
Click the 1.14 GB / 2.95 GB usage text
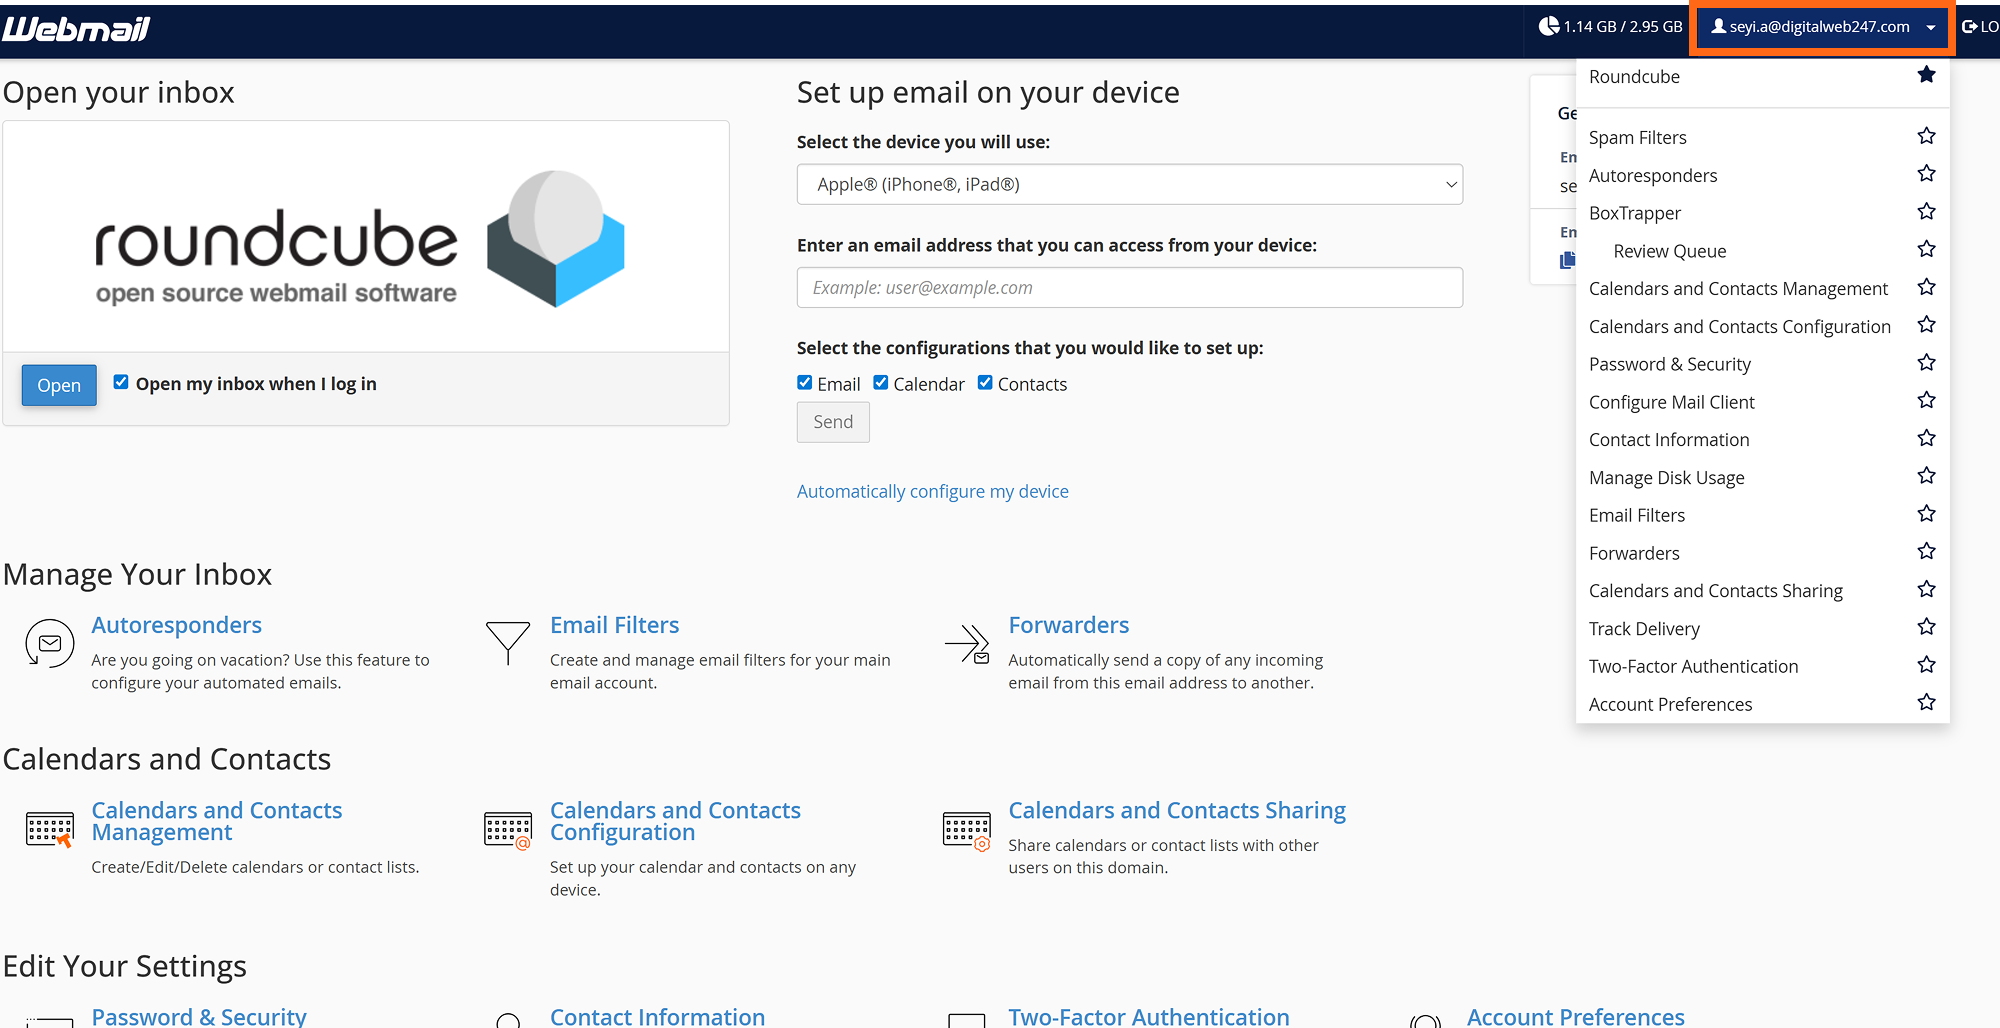[x=1622, y=27]
